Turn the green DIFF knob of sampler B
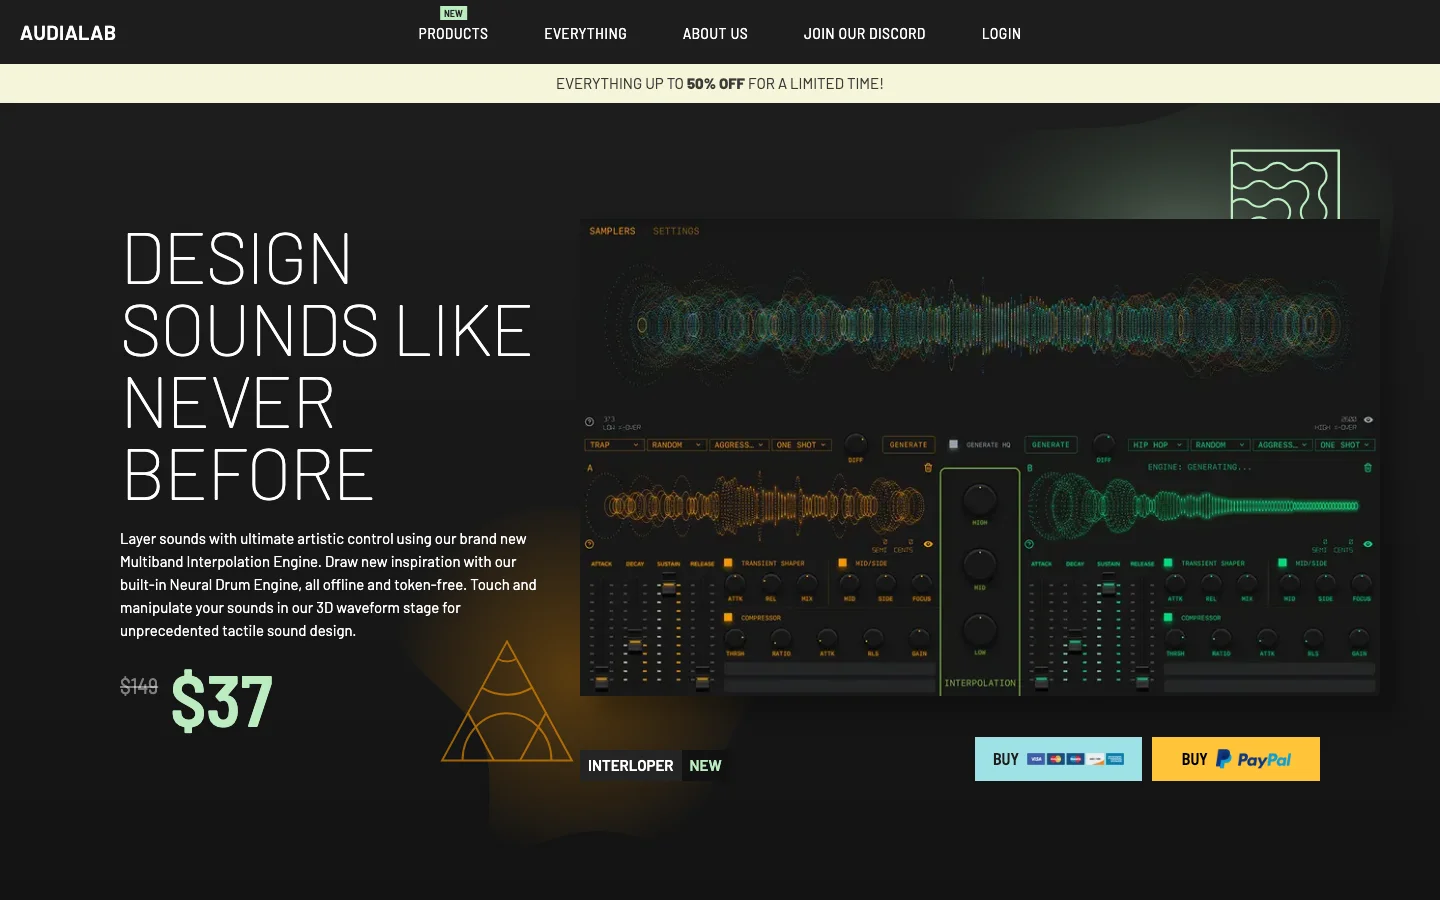This screenshot has width=1440, height=900. [x=1104, y=443]
